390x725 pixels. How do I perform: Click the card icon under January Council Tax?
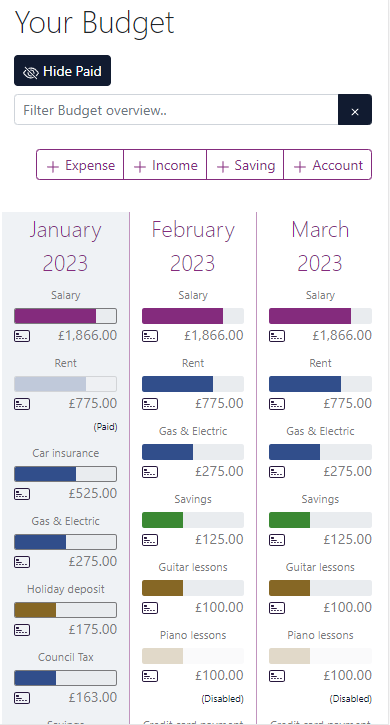tap(22, 698)
